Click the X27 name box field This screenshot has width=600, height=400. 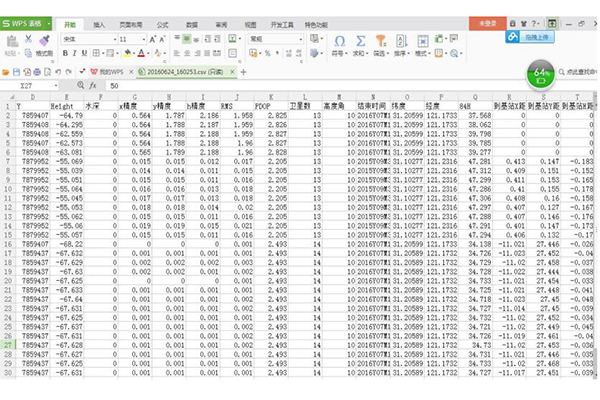(x=30, y=87)
